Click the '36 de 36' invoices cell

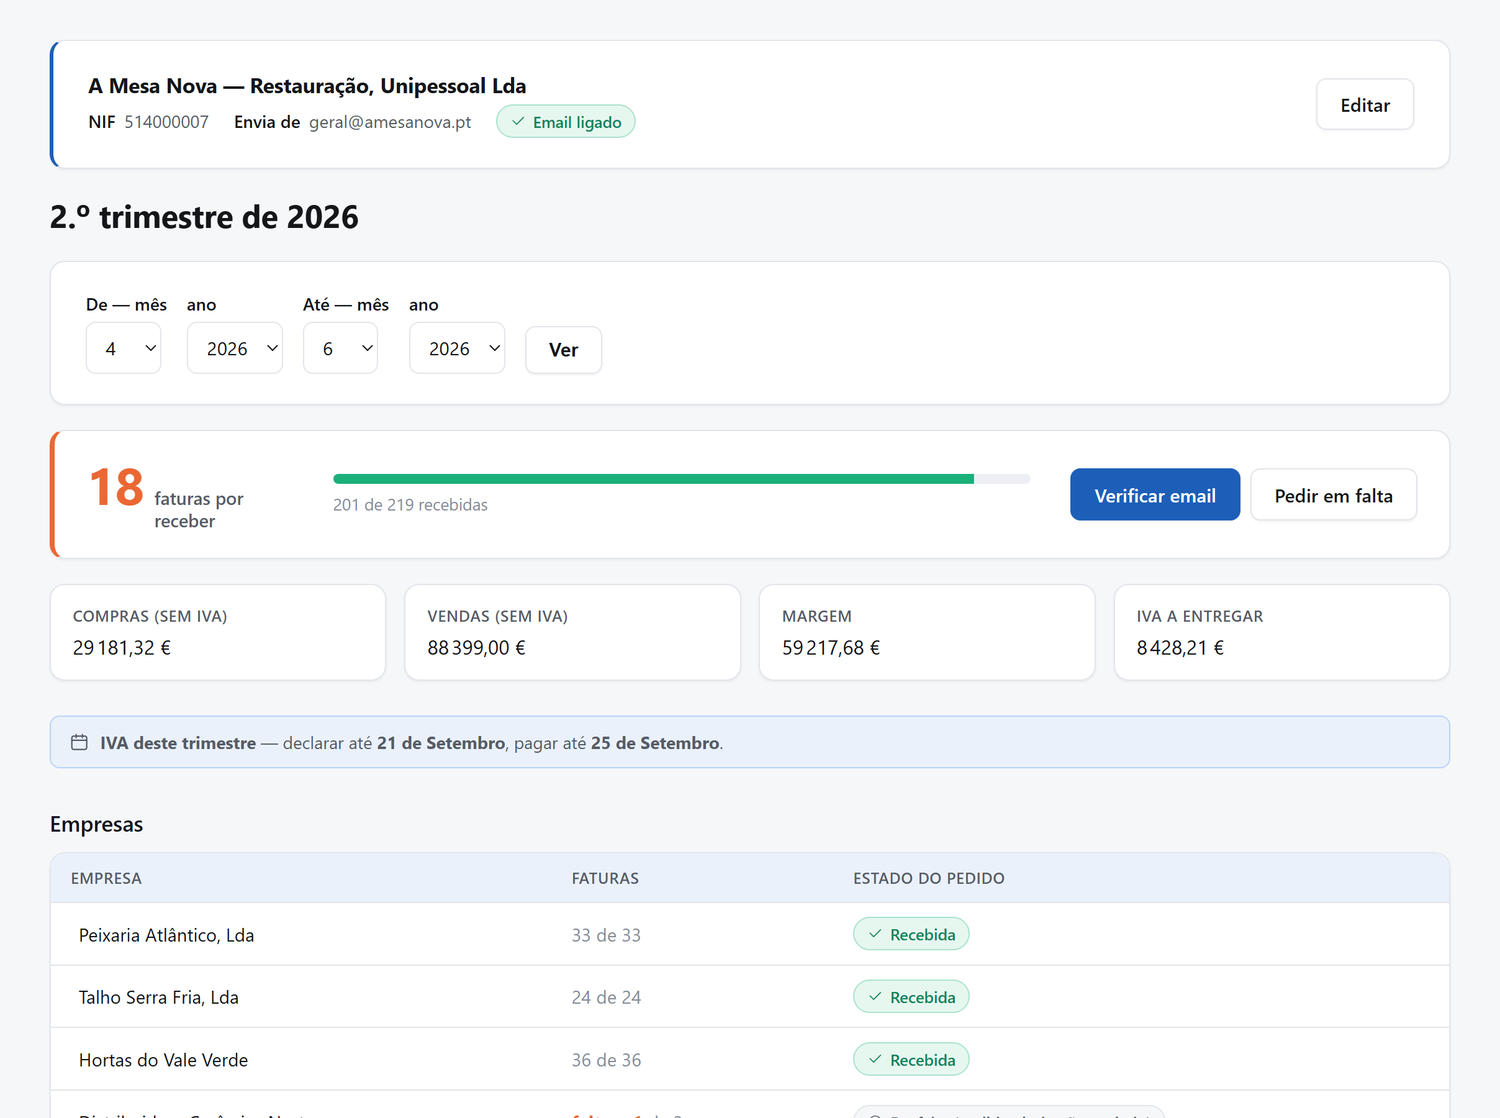pyautogui.click(x=606, y=1060)
